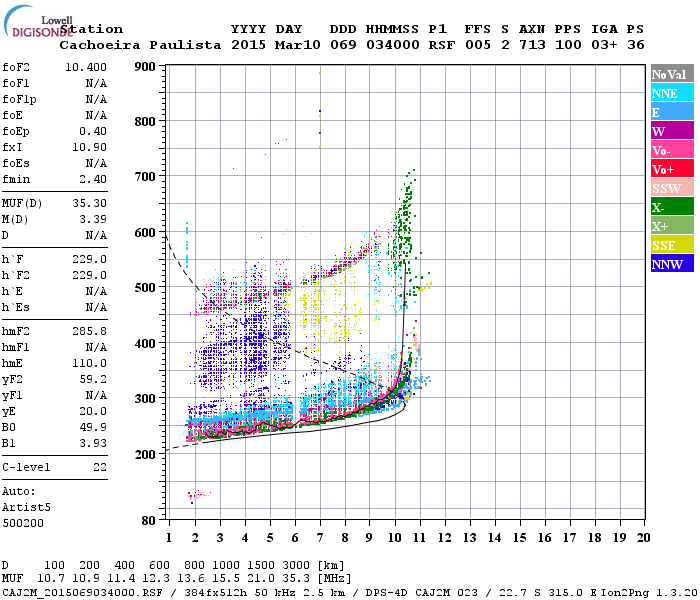Image resolution: width=700 pixels, height=600 pixels.
Task: Select the E blue legend swatch
Action: coord(672,112)
